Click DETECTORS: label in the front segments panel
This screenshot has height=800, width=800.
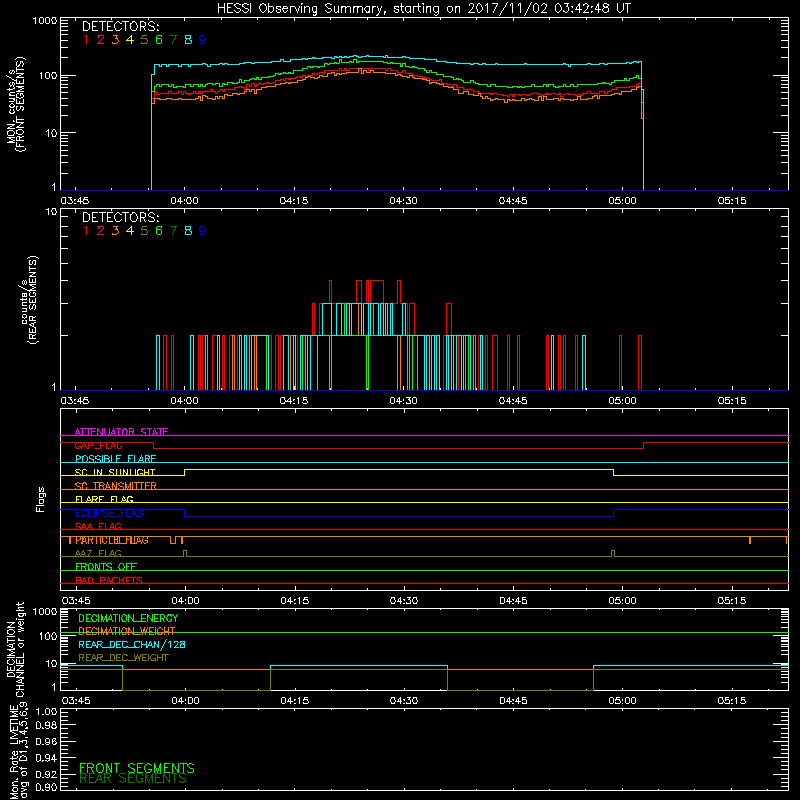pos(120,27)
